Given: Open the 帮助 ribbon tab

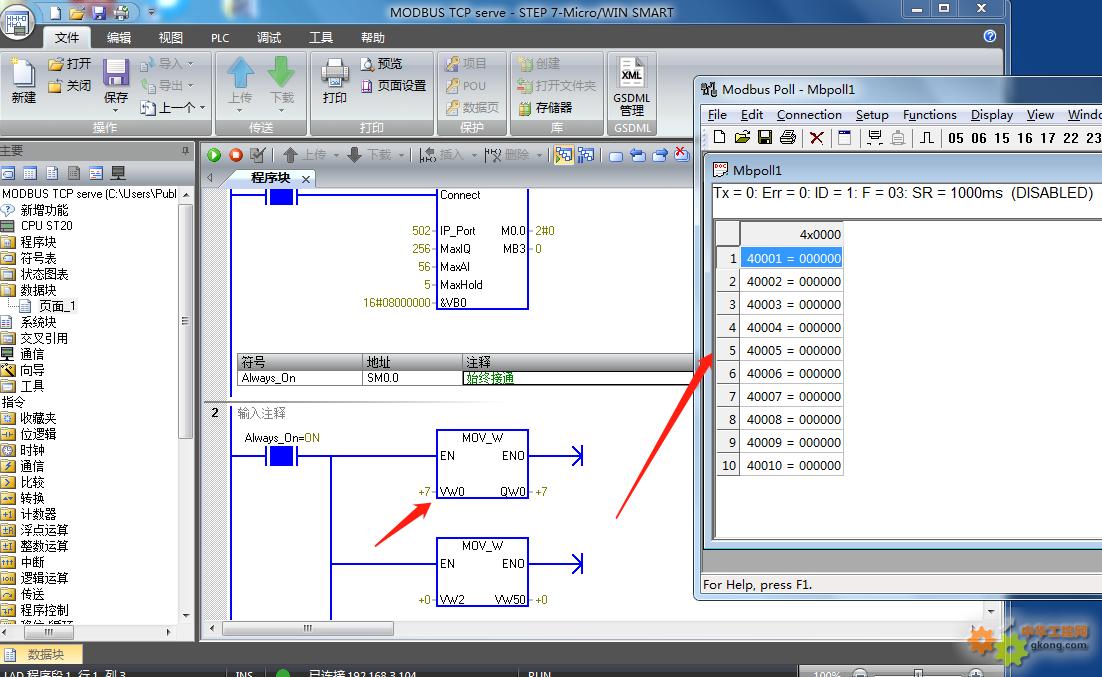Looking at the screenshot, I should (x=372, y=38).
